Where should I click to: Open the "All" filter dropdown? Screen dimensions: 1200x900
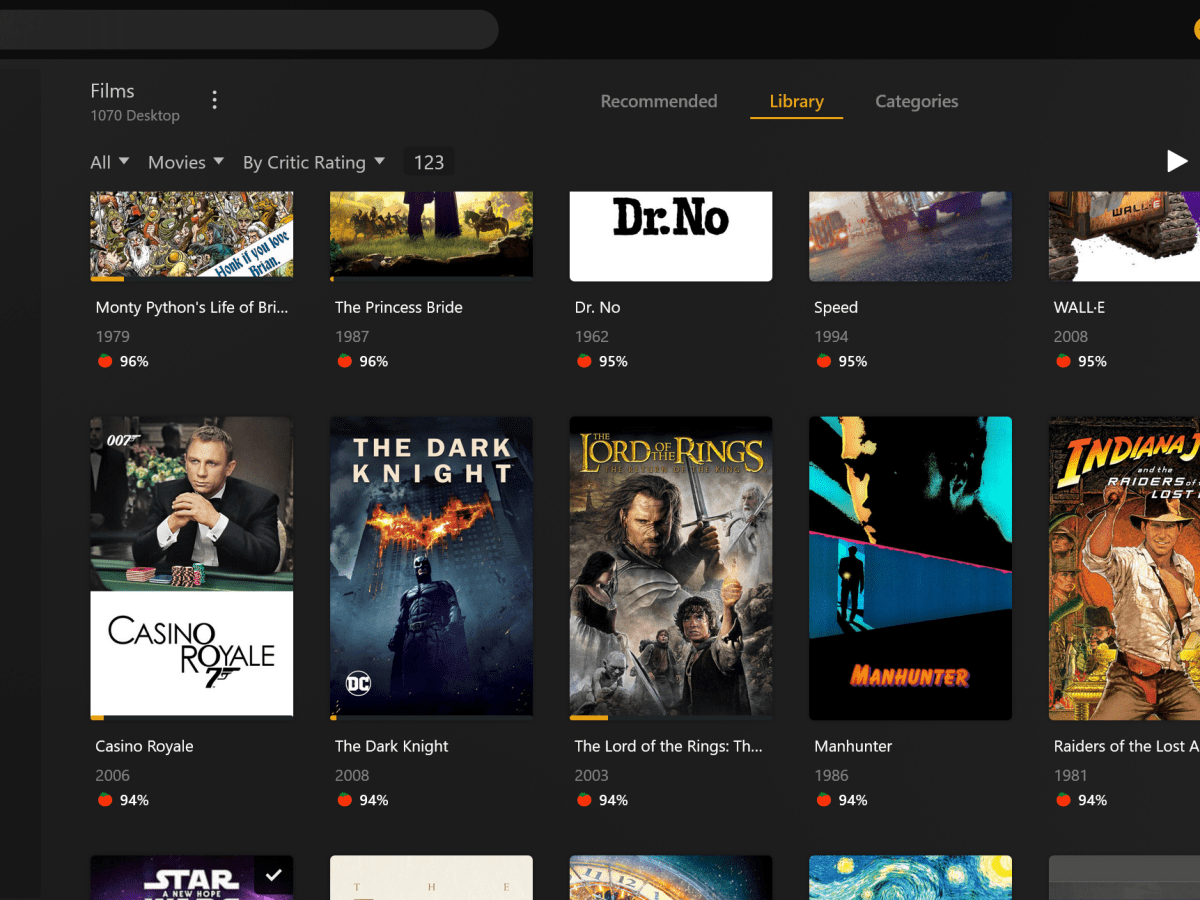click(x=108, y=161)
